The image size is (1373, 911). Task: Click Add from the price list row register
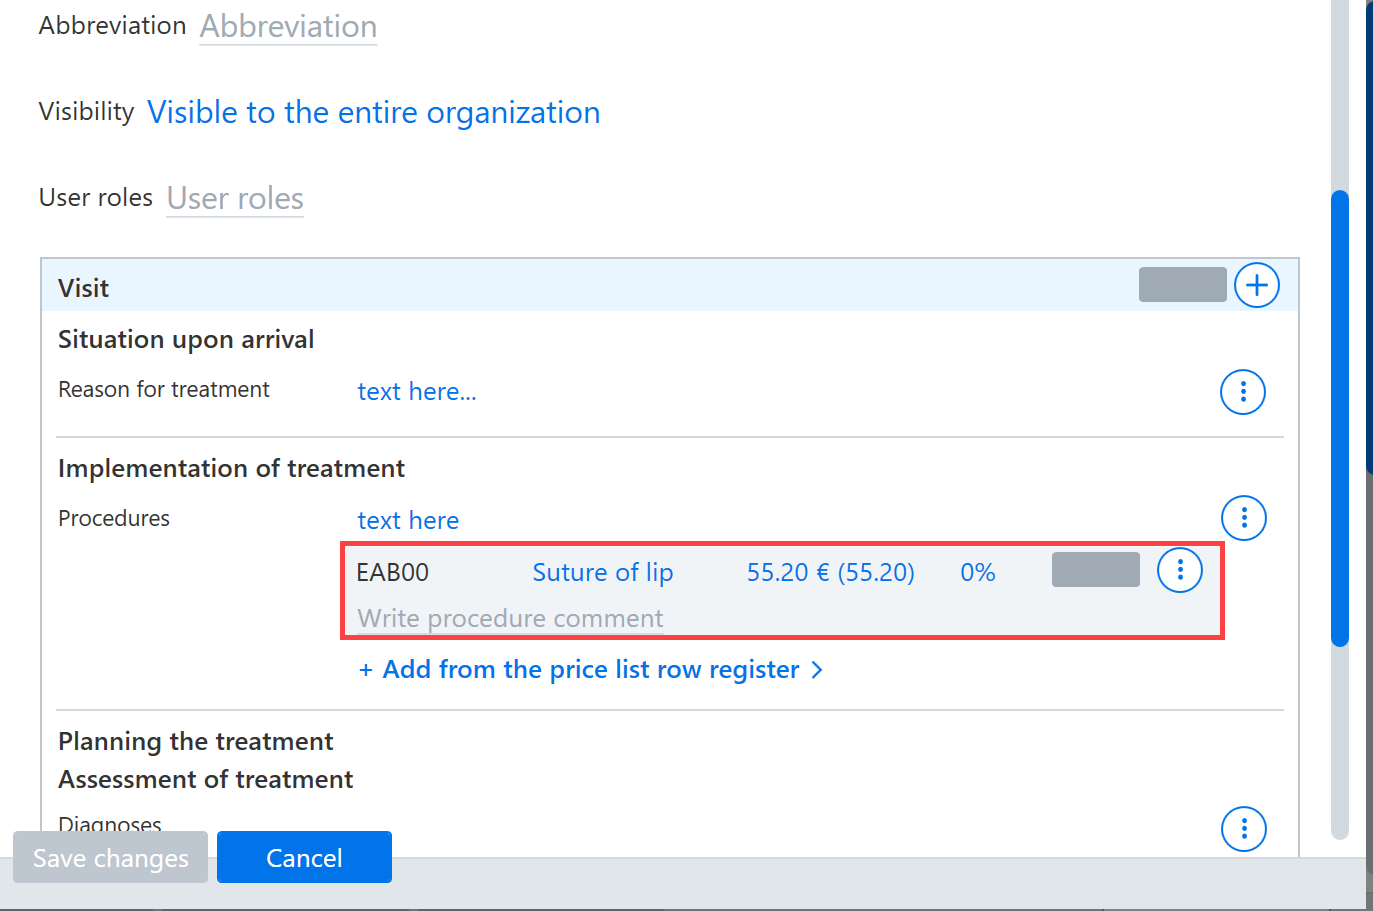coord(591,670)
